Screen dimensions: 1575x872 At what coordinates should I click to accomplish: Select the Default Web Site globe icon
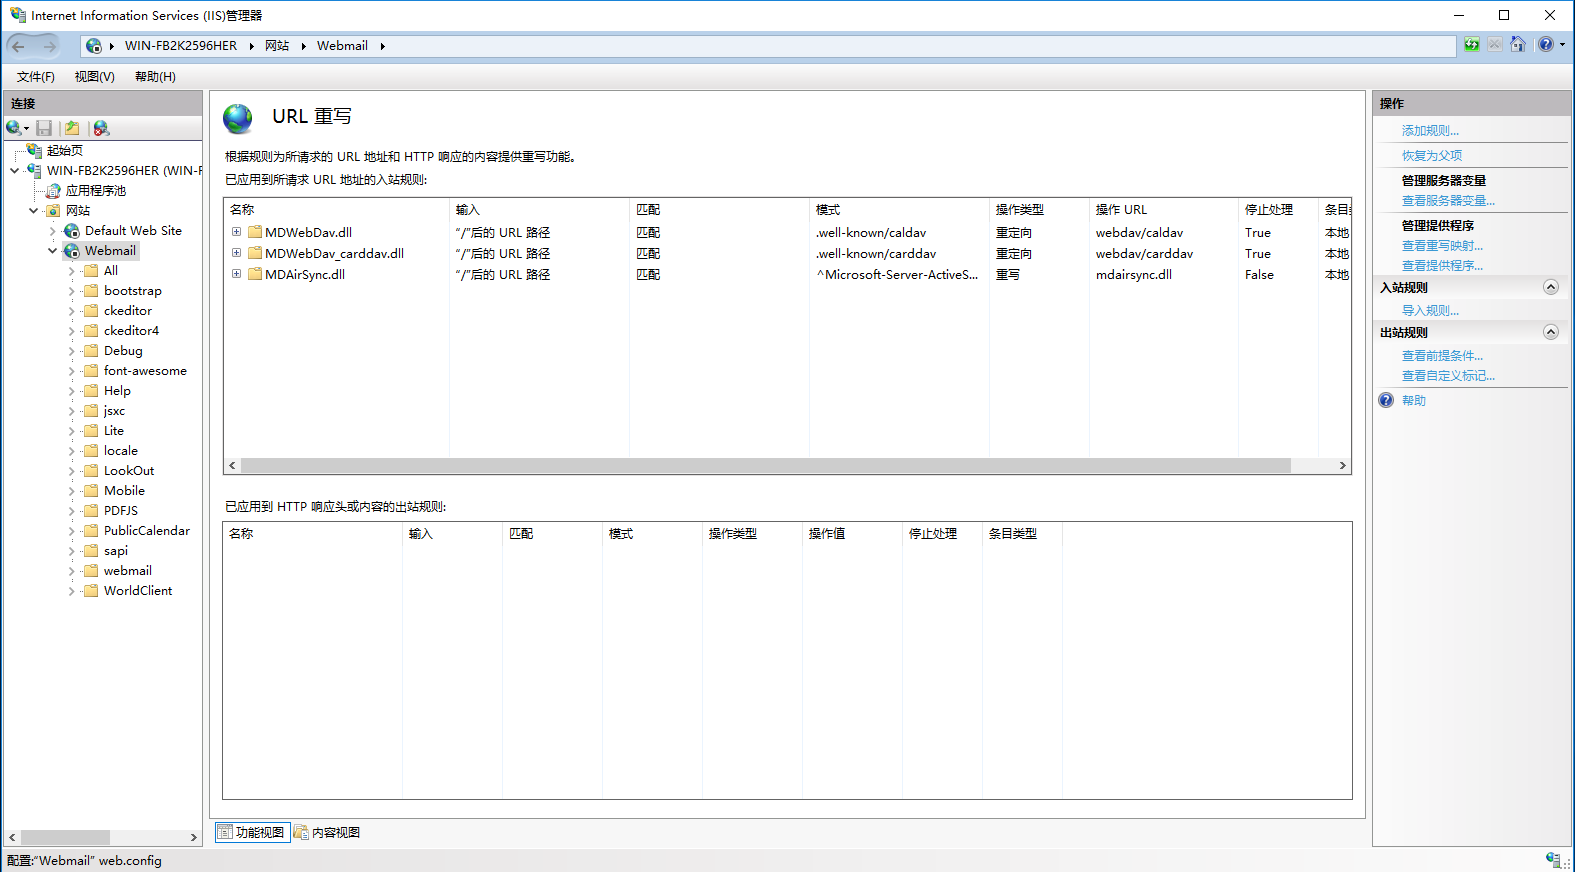pos(72,231)
